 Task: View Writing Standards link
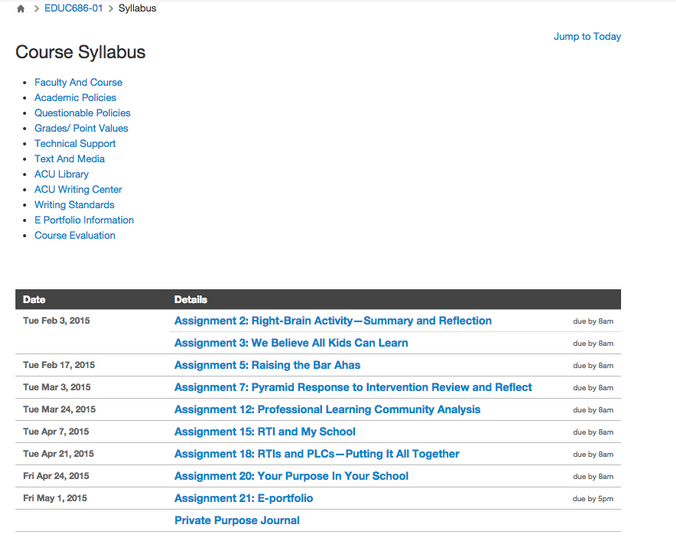tap(74, 205)
